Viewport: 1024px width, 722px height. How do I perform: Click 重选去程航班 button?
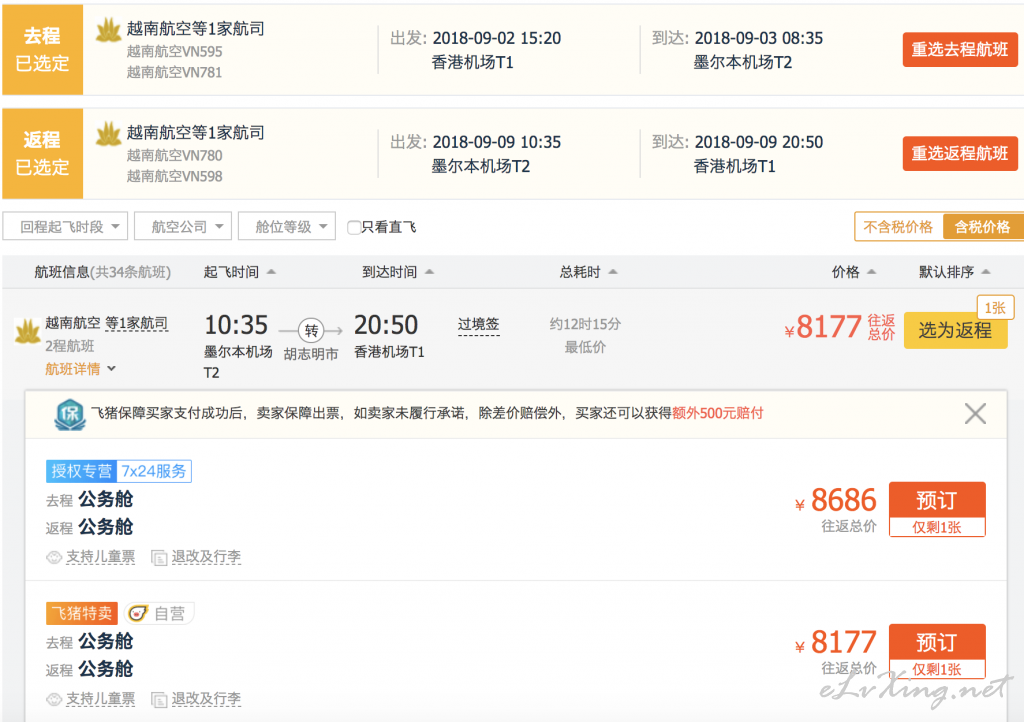pos(959,50)
